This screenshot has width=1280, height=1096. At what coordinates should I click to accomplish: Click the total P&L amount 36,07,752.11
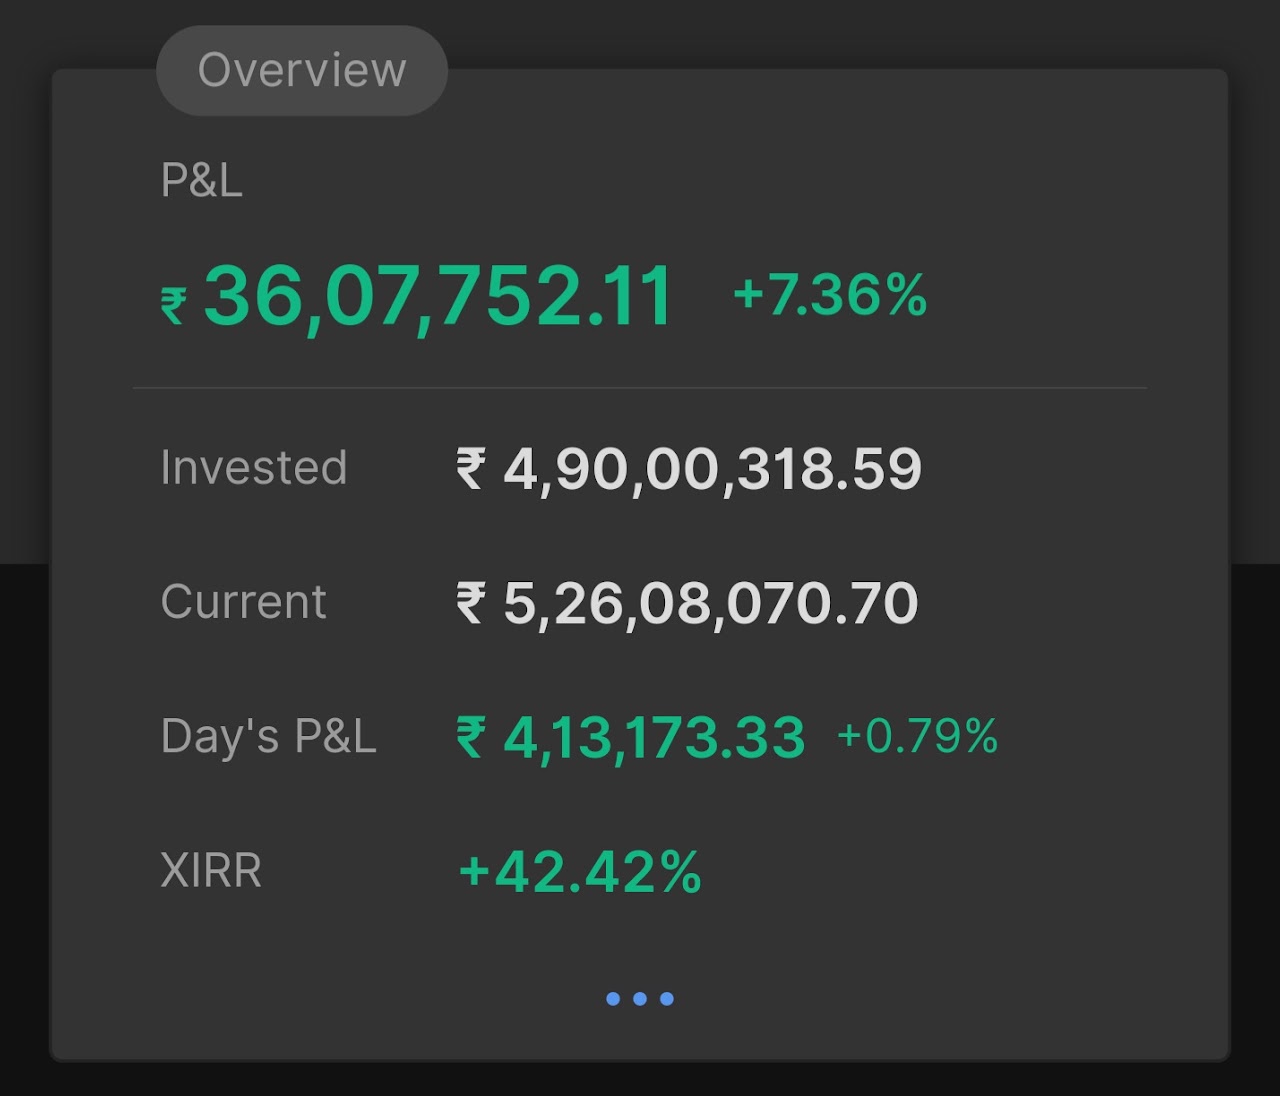[438, 297]
